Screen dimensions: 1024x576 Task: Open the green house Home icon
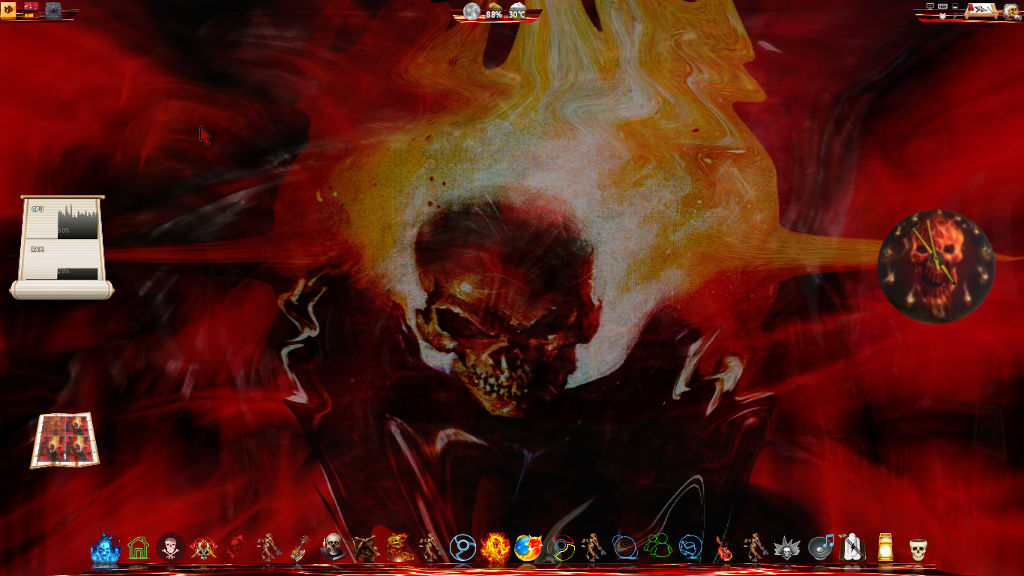pyautogui.click(x=138, y=548)
